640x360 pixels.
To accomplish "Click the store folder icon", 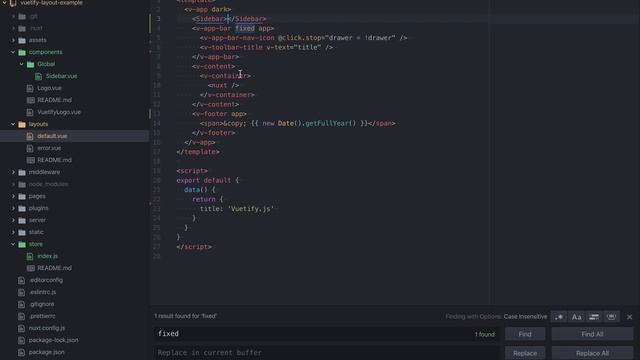I will point(22,244).
